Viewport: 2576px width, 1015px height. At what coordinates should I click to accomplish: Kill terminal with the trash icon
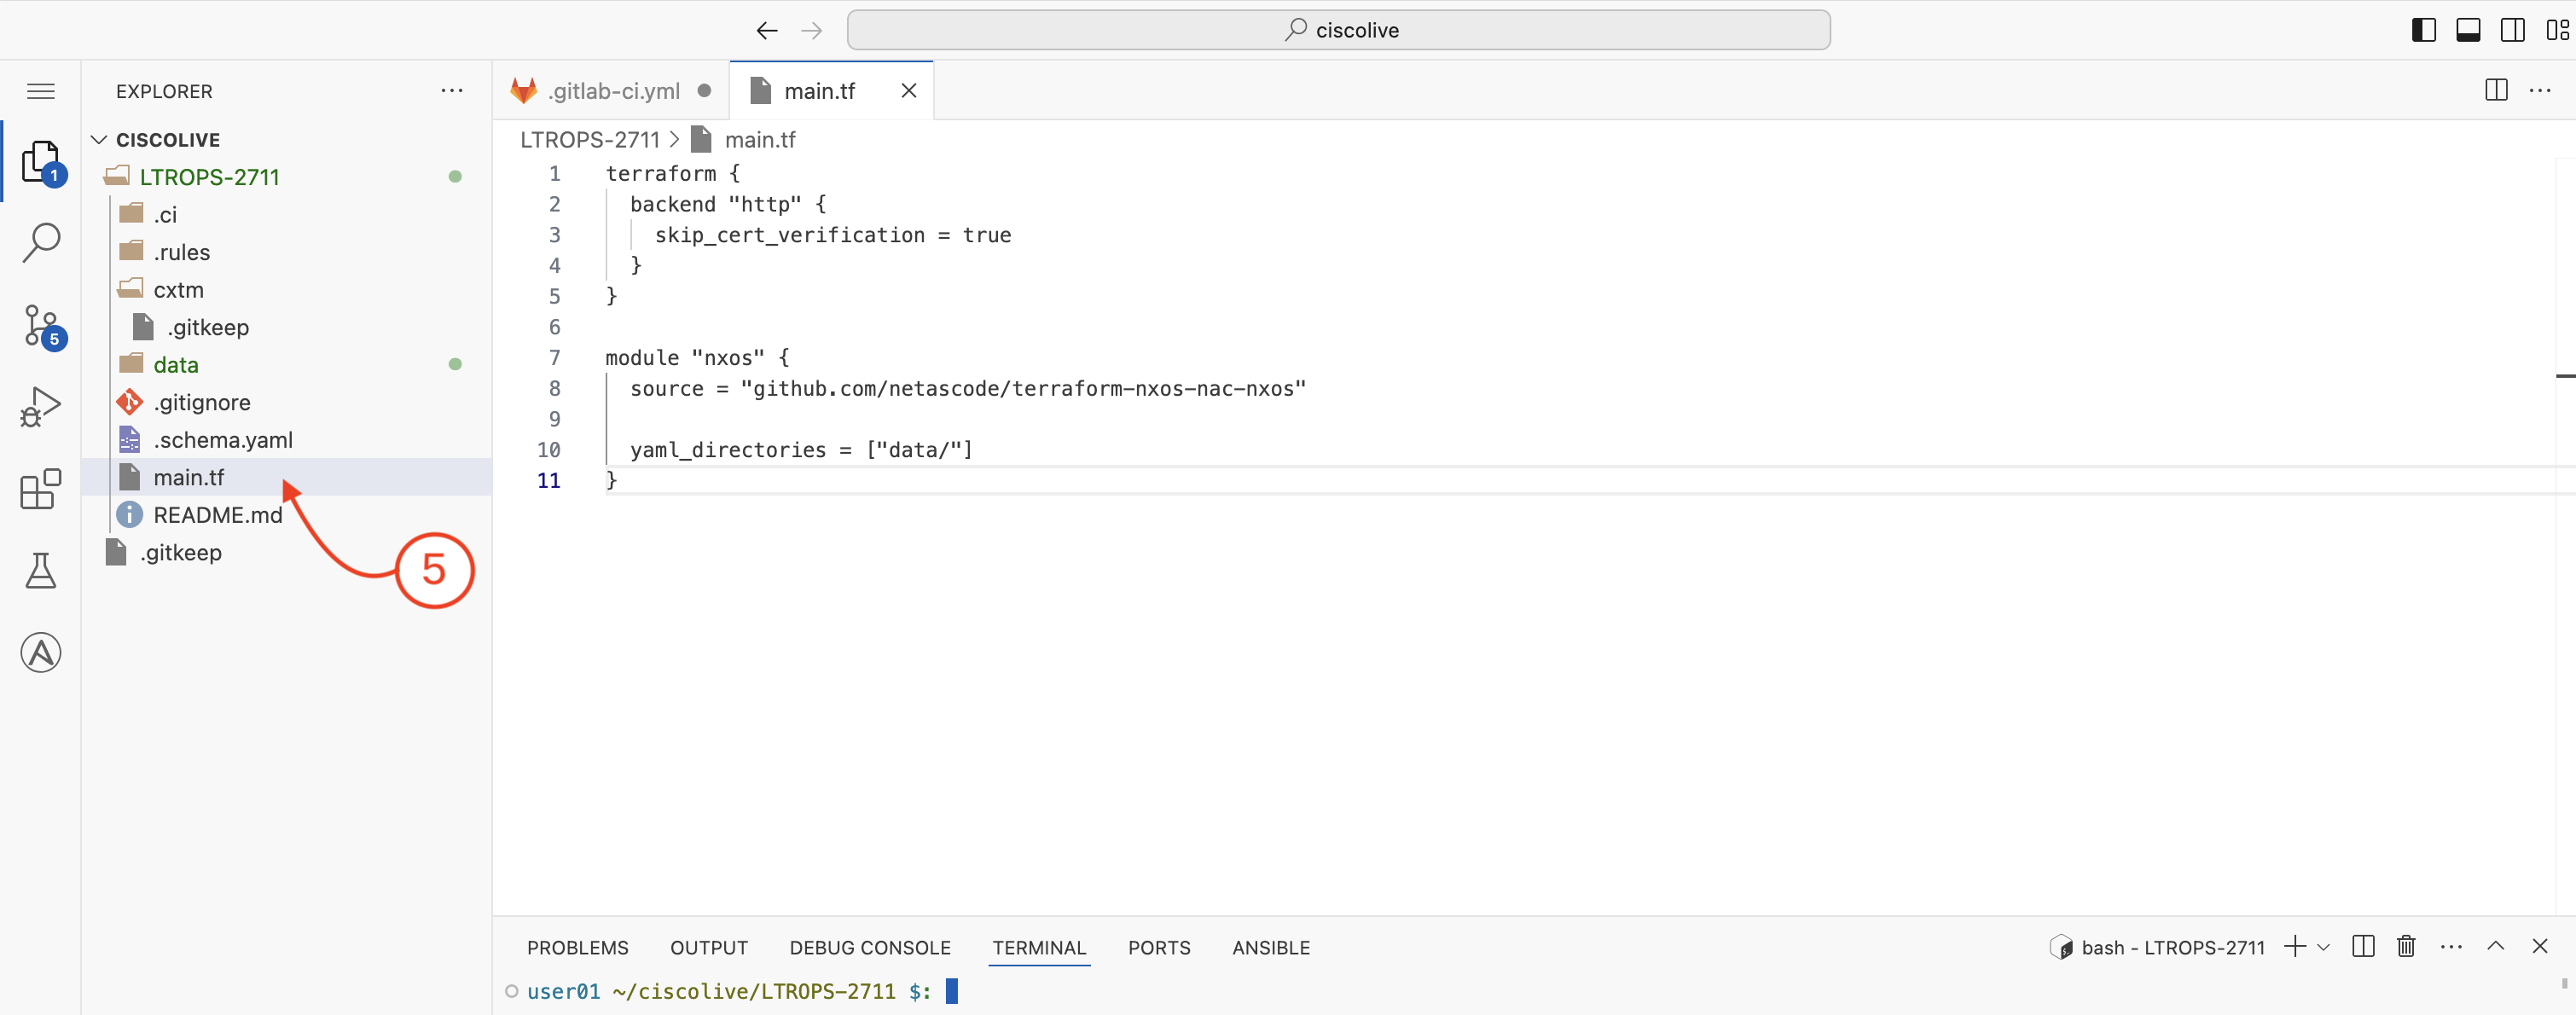(2406, 946)
